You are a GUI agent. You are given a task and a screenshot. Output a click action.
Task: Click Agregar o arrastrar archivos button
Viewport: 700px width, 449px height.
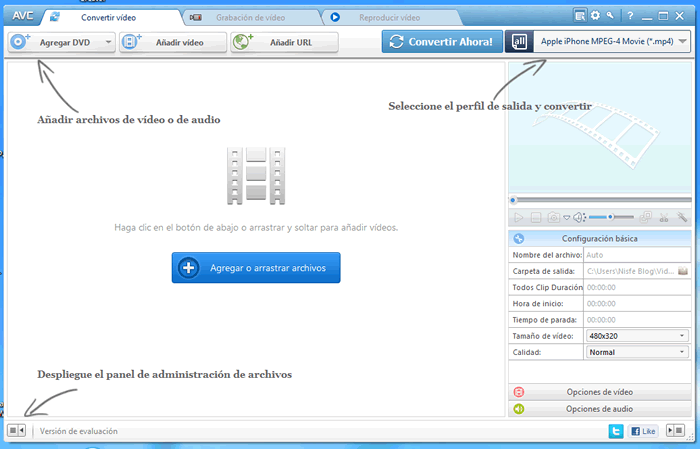click(x=256, y=268)
